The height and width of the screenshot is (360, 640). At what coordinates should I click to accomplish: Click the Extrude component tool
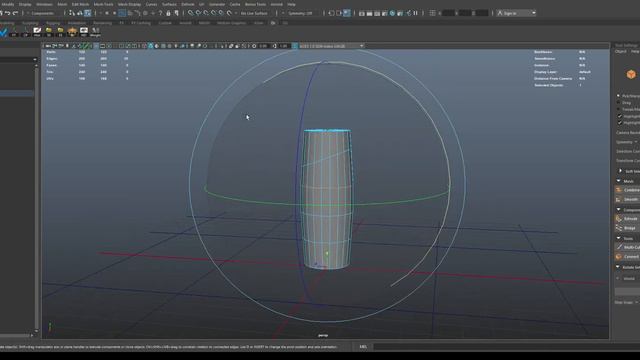tap(628, 219)
